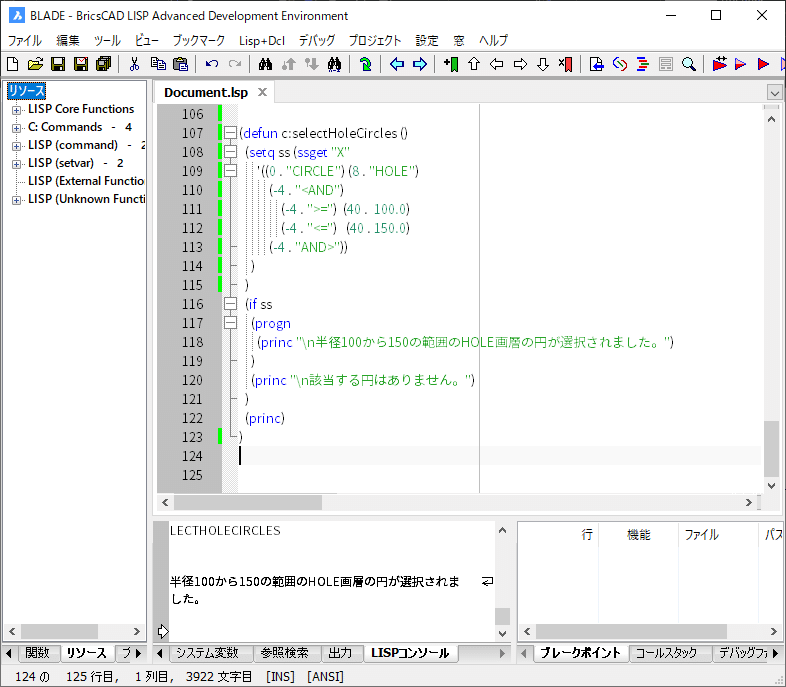
Task: Expand the LISP Core Functions tree node
Action: (16, 110)
